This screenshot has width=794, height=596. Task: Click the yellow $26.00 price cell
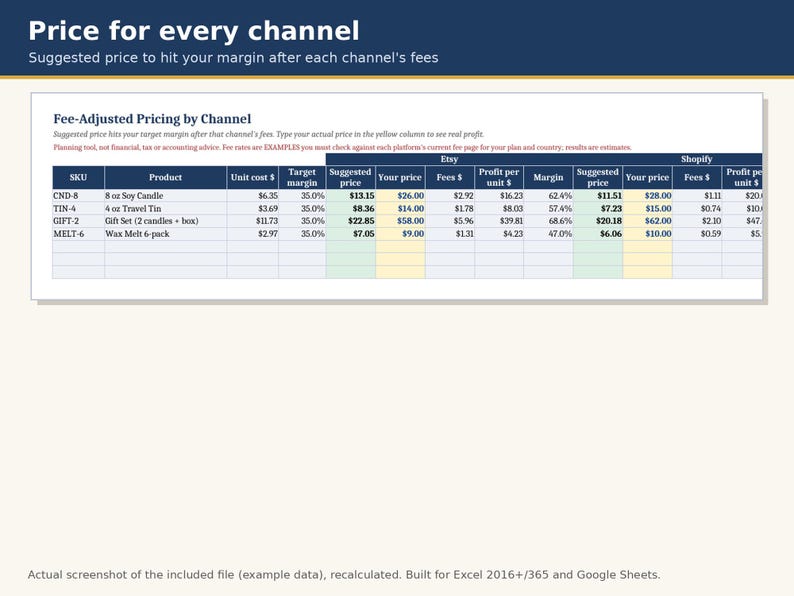coord(400,195)
